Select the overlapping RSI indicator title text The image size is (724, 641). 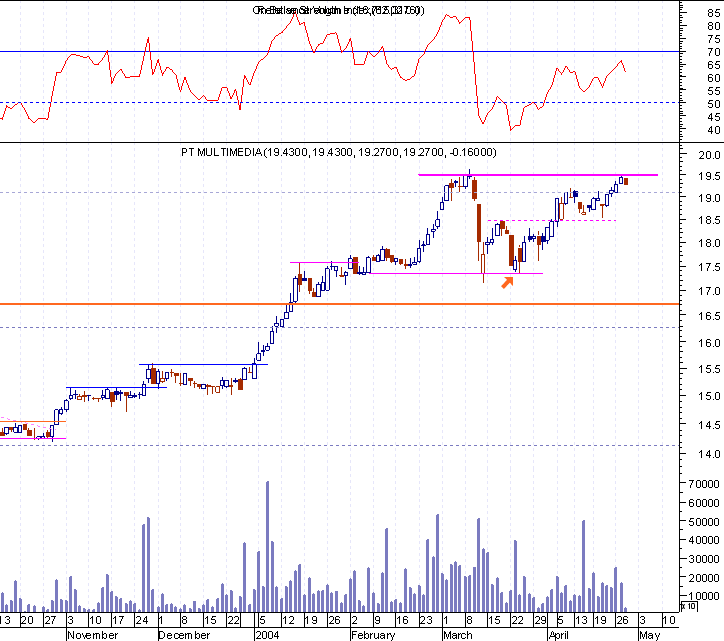click(x=338, y=10)
